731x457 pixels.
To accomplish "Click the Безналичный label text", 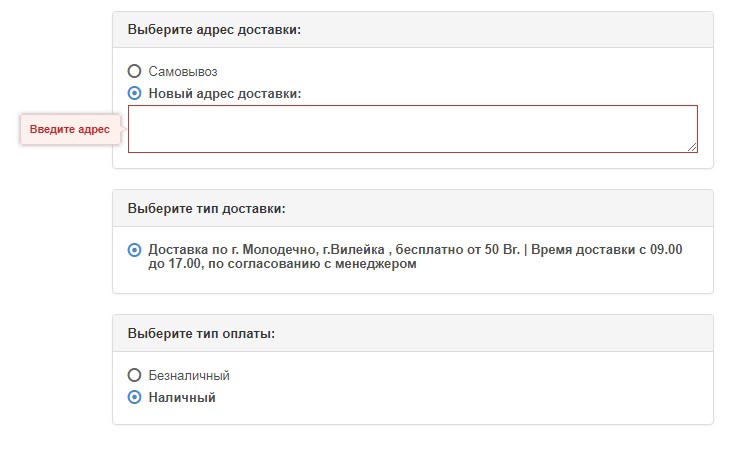I will tap(189, 376).
